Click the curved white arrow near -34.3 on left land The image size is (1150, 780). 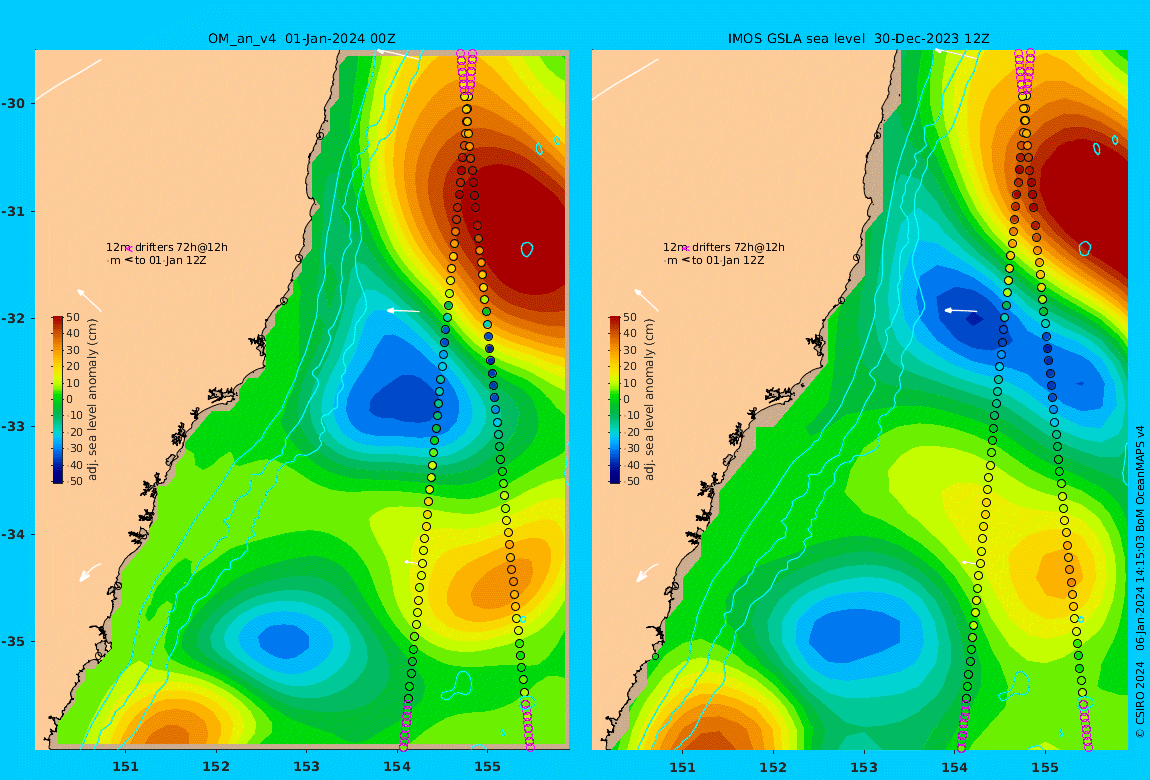point(89,573)
